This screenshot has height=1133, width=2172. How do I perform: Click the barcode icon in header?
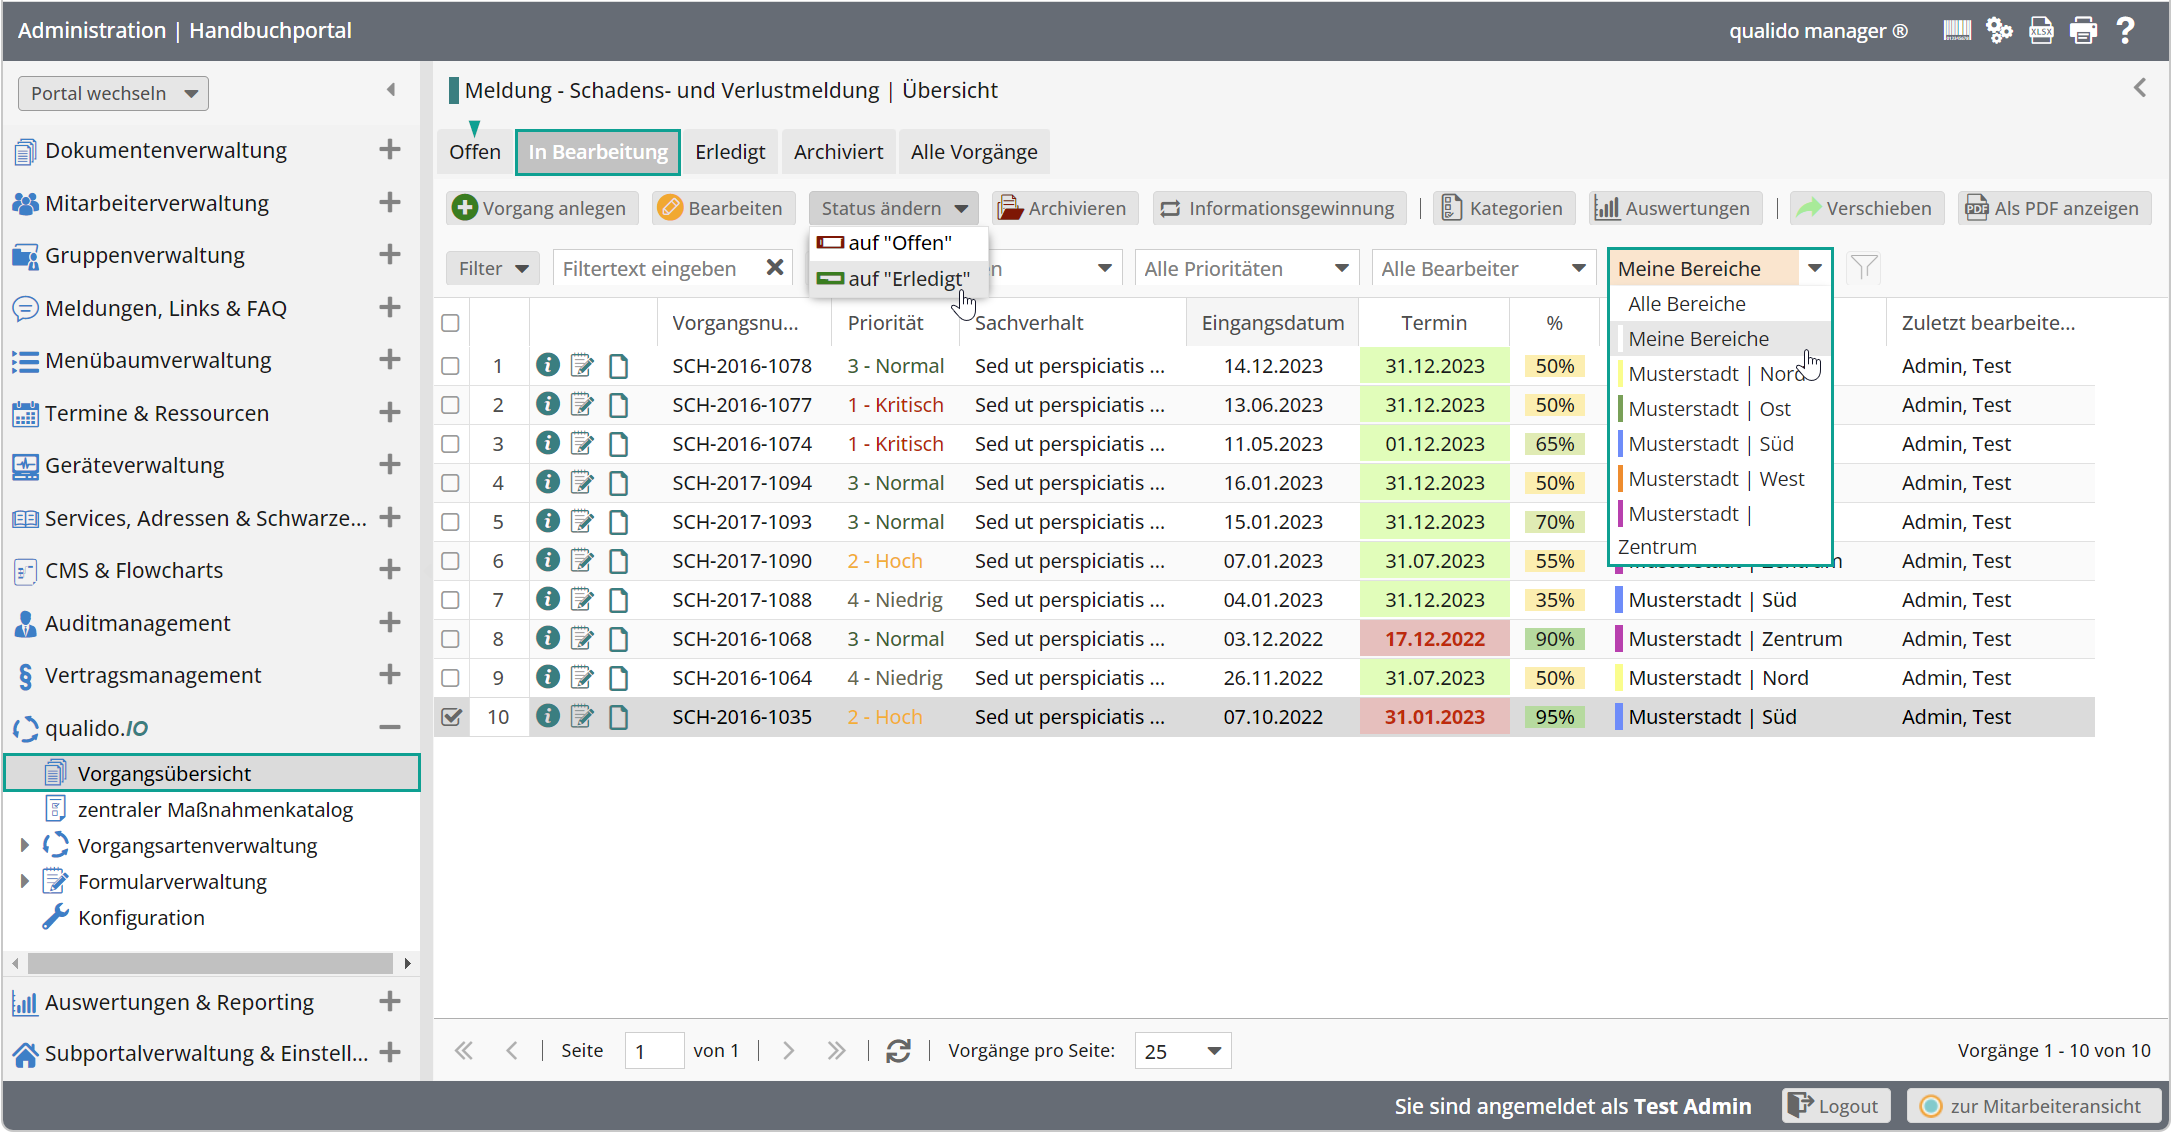1957,31
